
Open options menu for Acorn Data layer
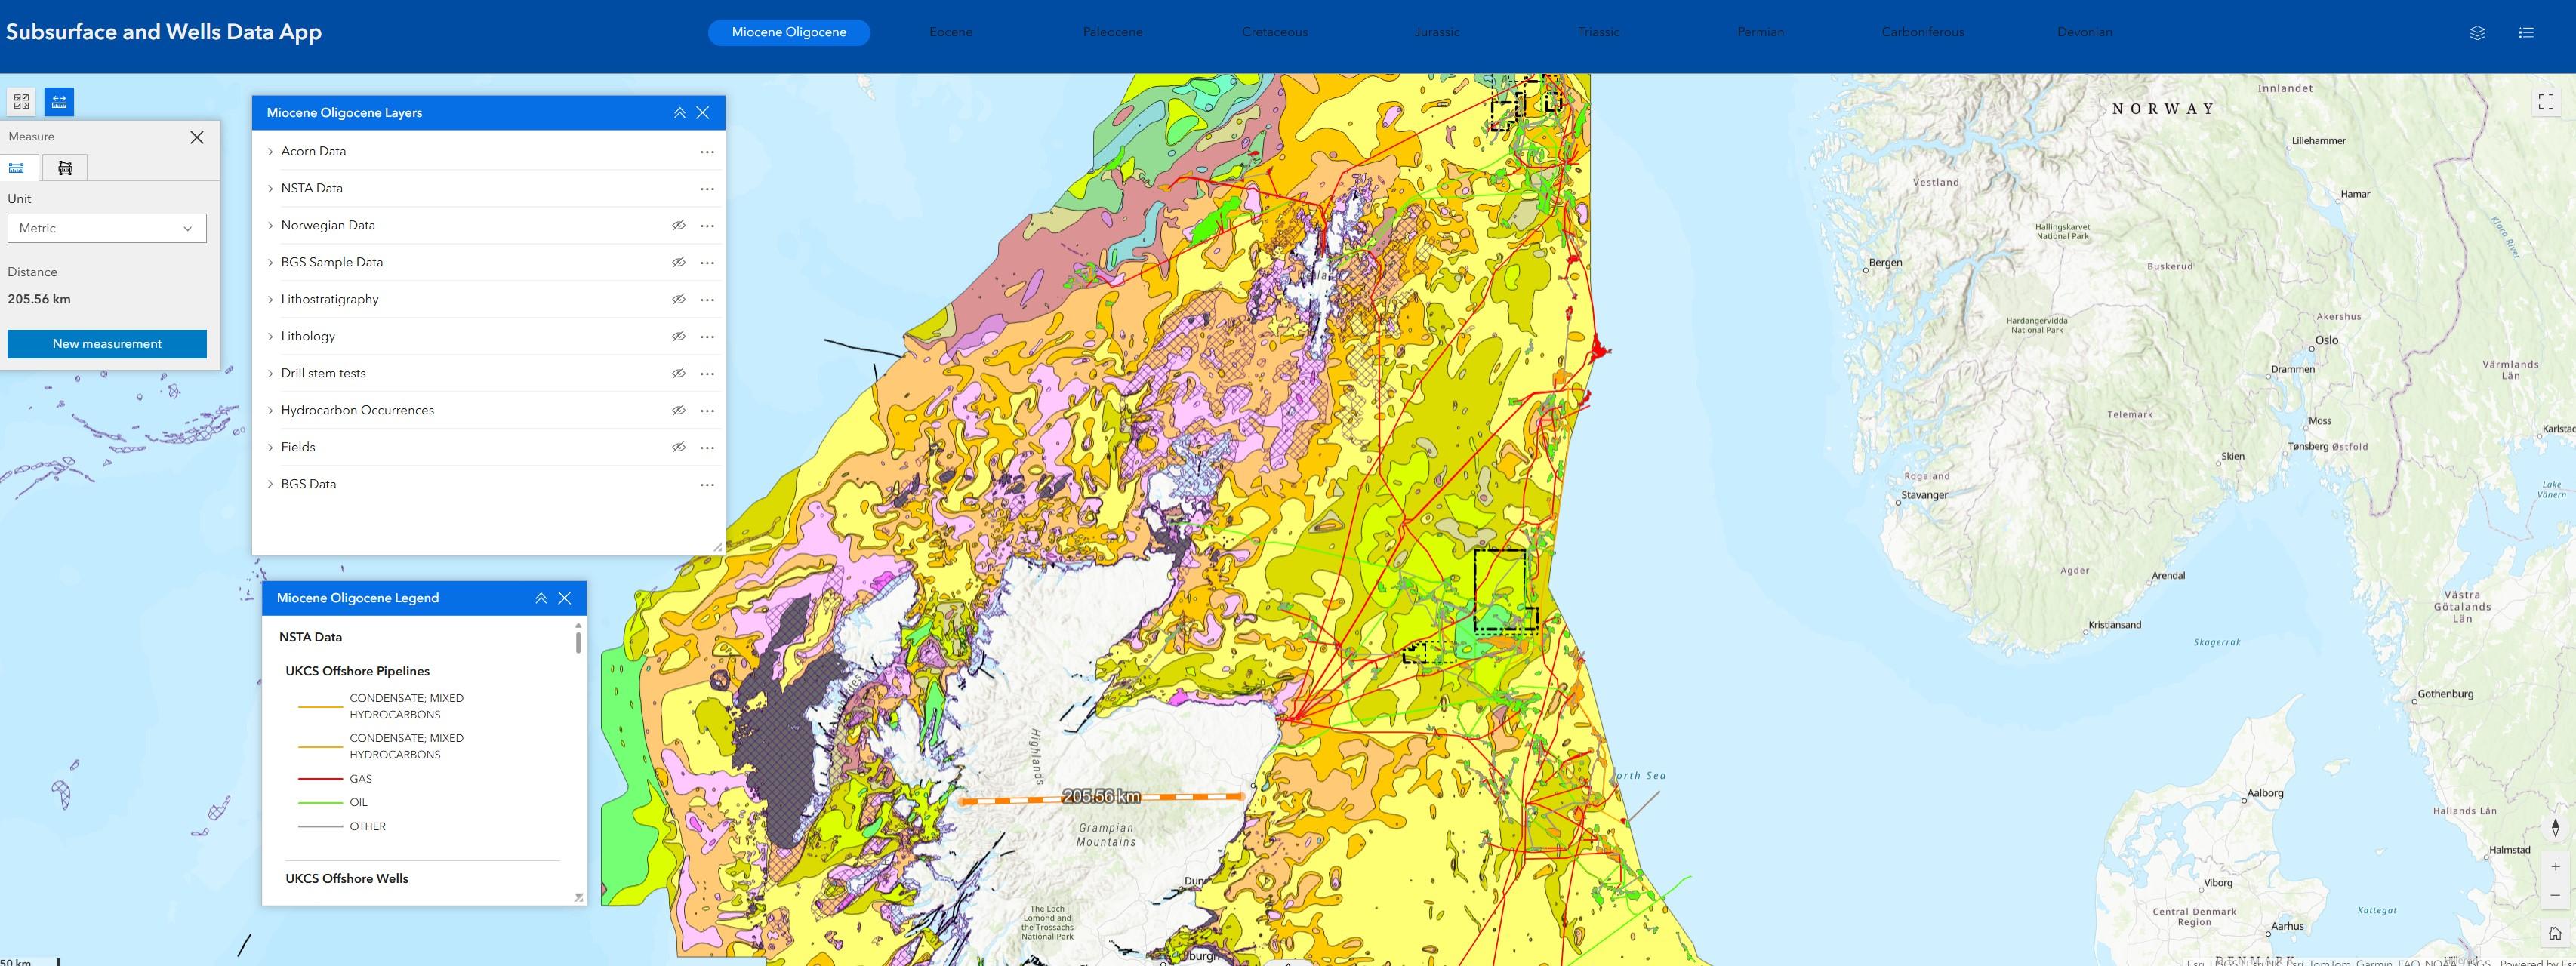pyautogui.click(x=707, y=152)
